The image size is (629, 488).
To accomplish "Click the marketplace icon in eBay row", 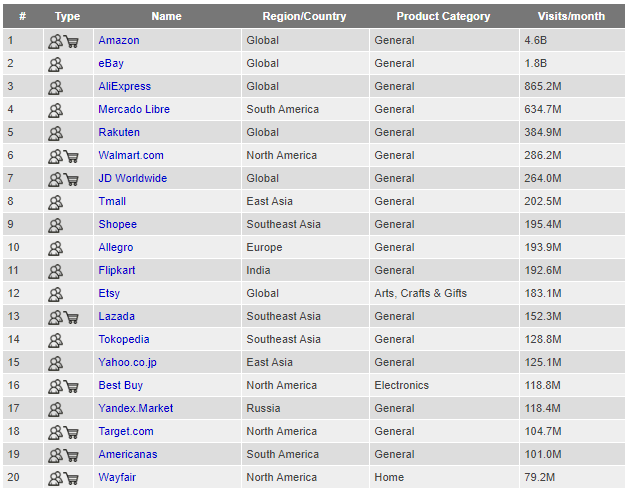I will (x=55, y=64).
